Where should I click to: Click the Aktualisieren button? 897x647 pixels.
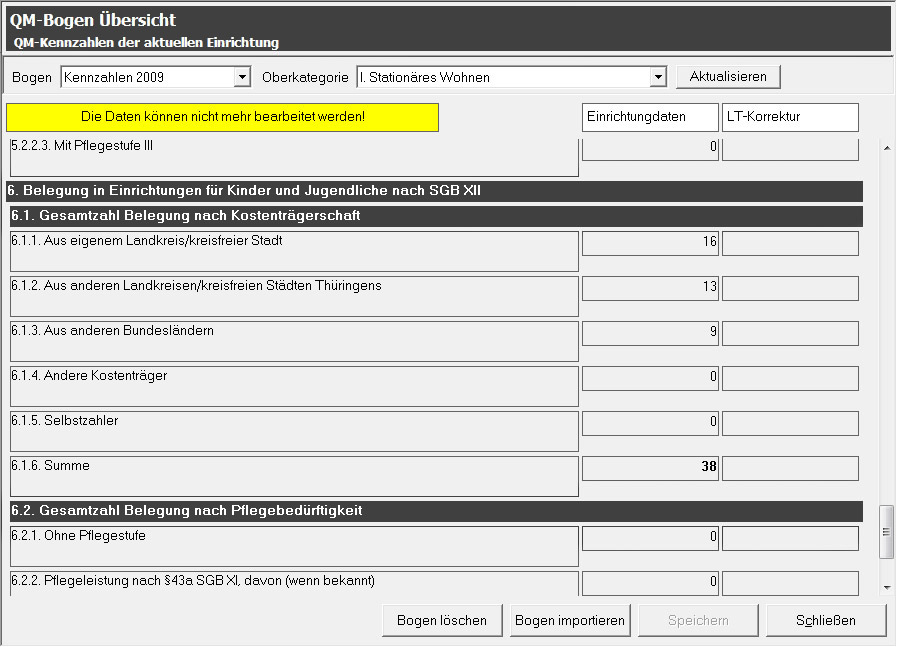click(728, 77)
